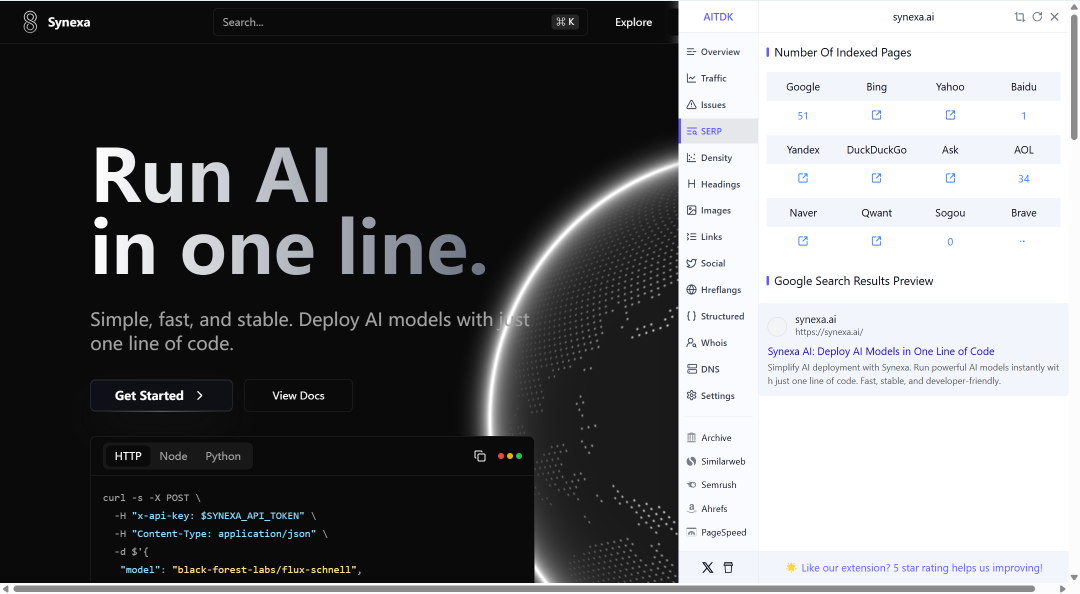This screenshot has height=594, width=1080.
Task: Click Google indexed count 51
Action: pos(802,116)
